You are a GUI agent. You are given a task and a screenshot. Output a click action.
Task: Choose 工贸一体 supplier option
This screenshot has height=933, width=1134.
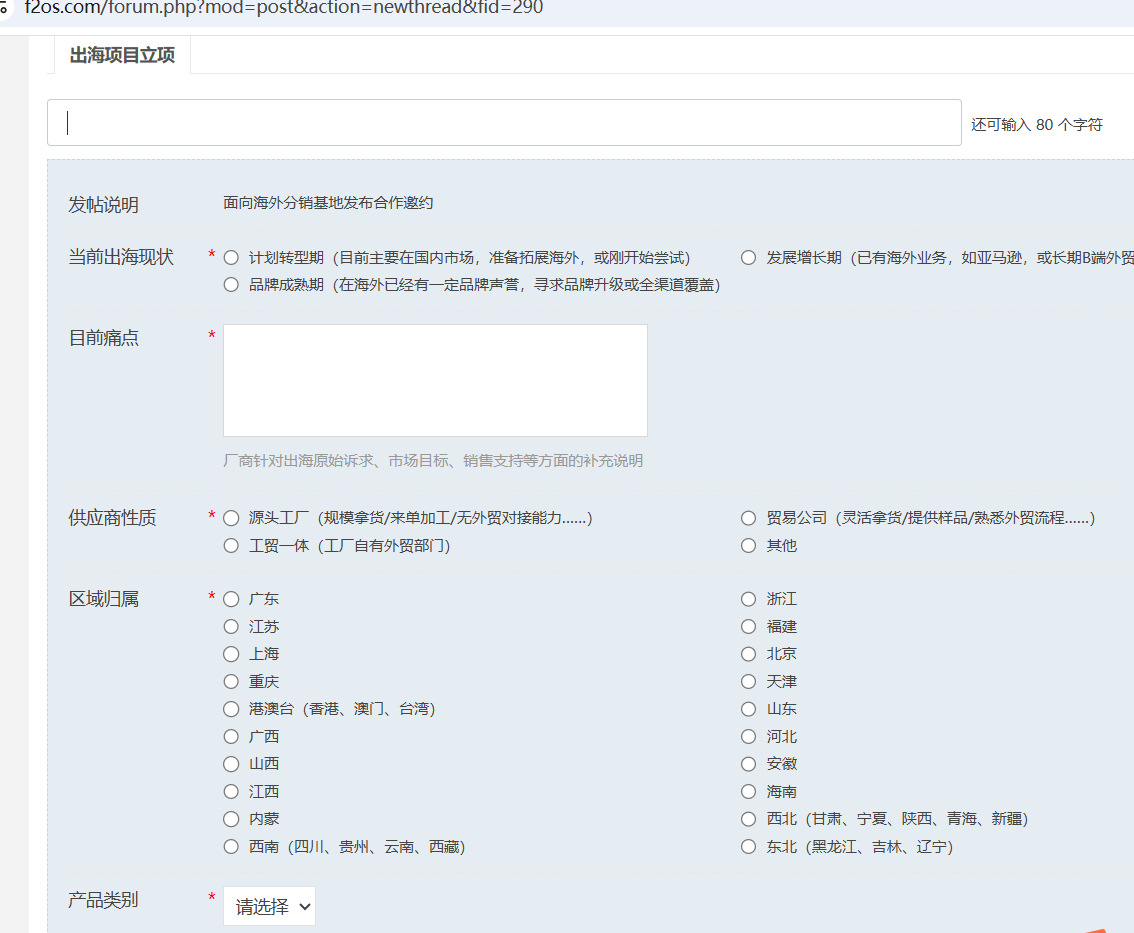click(232, 546)
